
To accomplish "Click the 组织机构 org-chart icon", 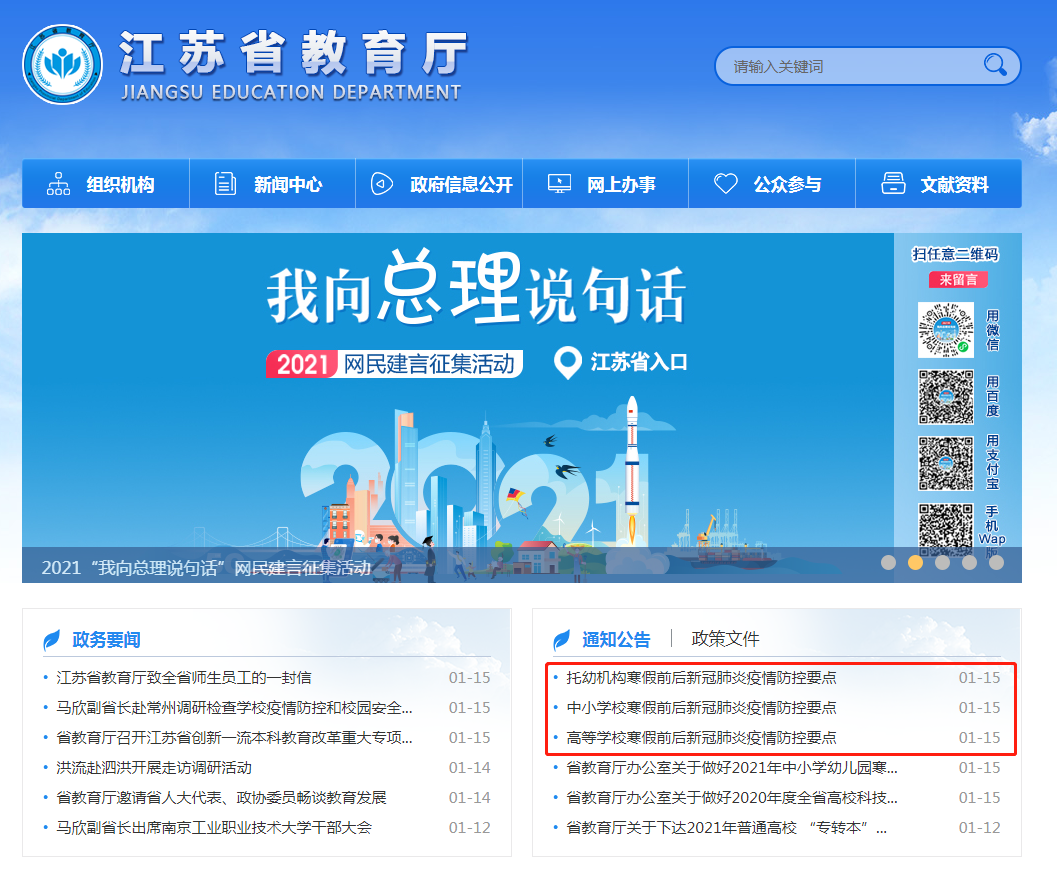I will point(59,184).
